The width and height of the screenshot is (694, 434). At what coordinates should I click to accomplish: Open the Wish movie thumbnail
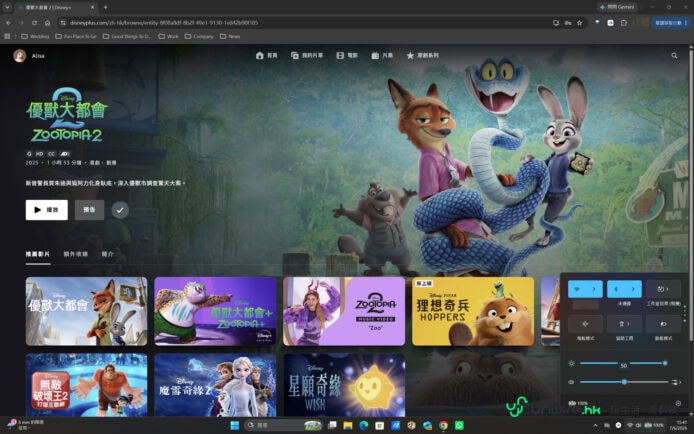coord(344,385)
